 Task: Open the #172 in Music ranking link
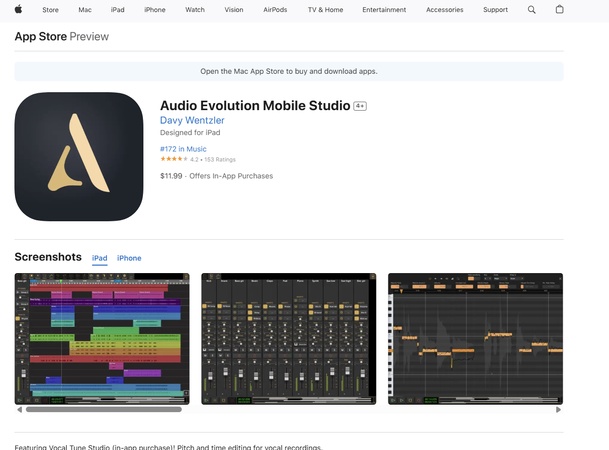click(x=183, y=149)
